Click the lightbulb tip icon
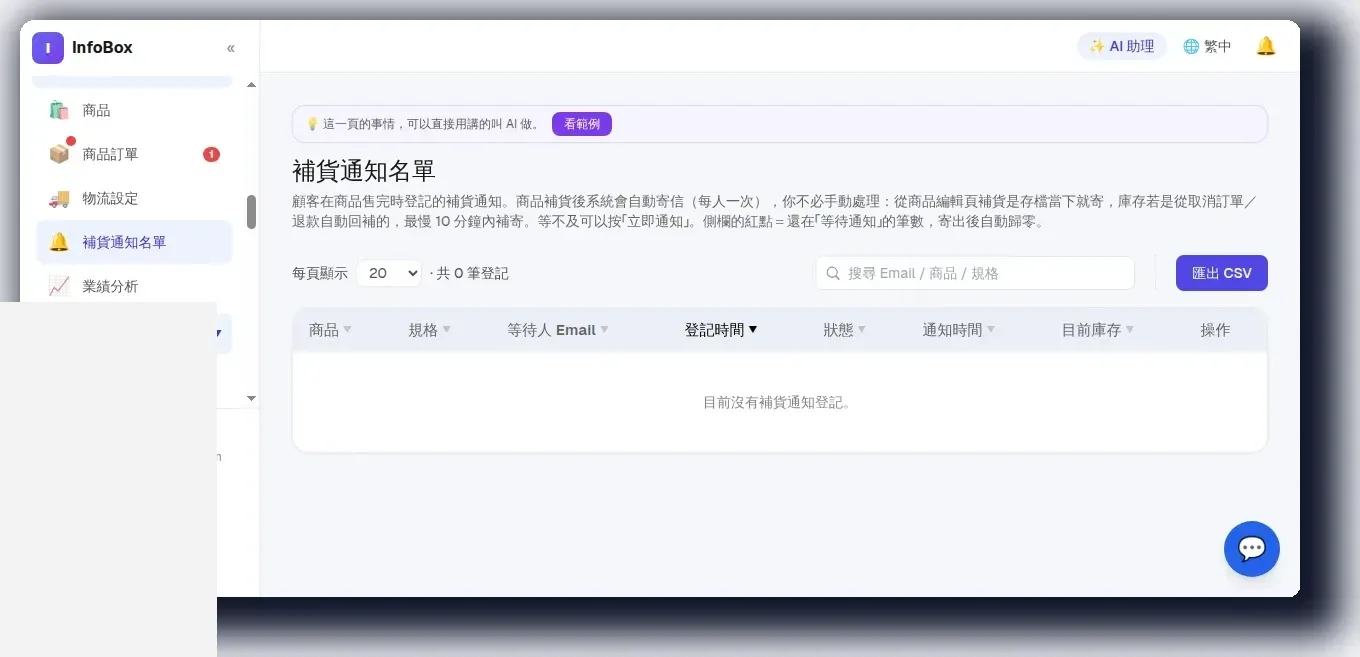This screenshot has width=1360, height=657. (312, 124)
